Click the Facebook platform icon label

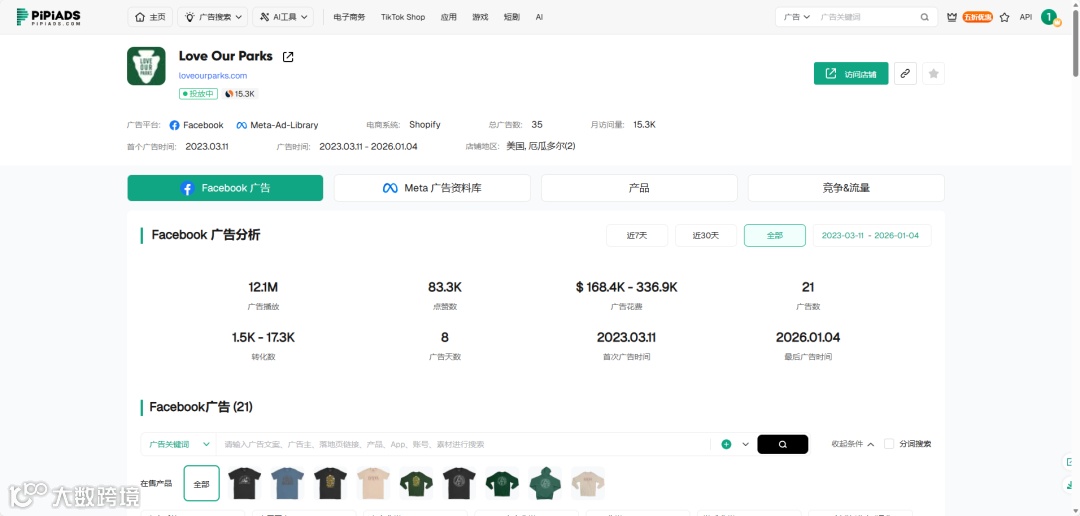click(x=196, y=125)
